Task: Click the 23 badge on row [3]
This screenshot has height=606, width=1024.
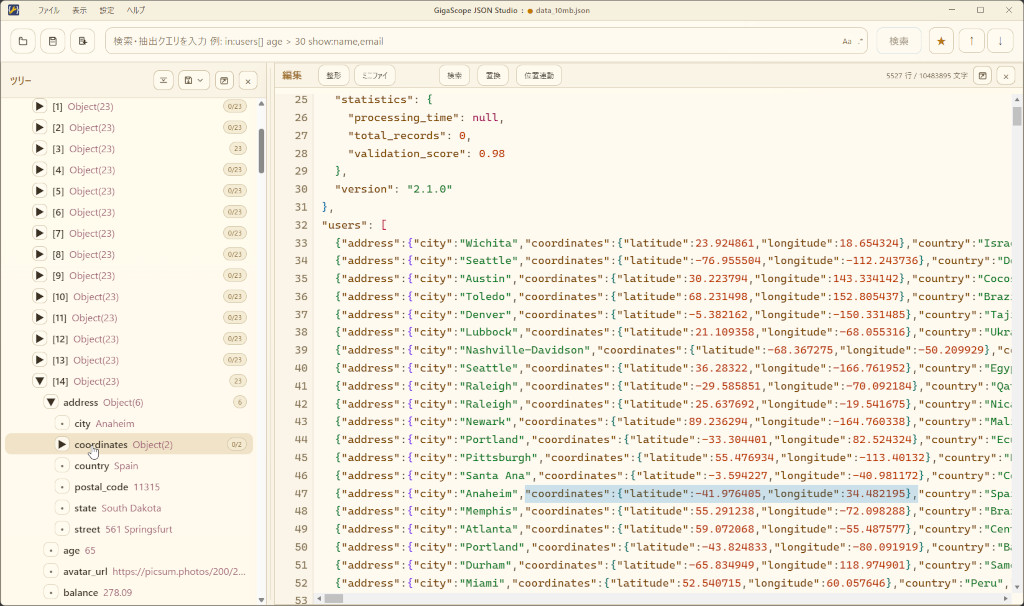Action: [238, 148]
